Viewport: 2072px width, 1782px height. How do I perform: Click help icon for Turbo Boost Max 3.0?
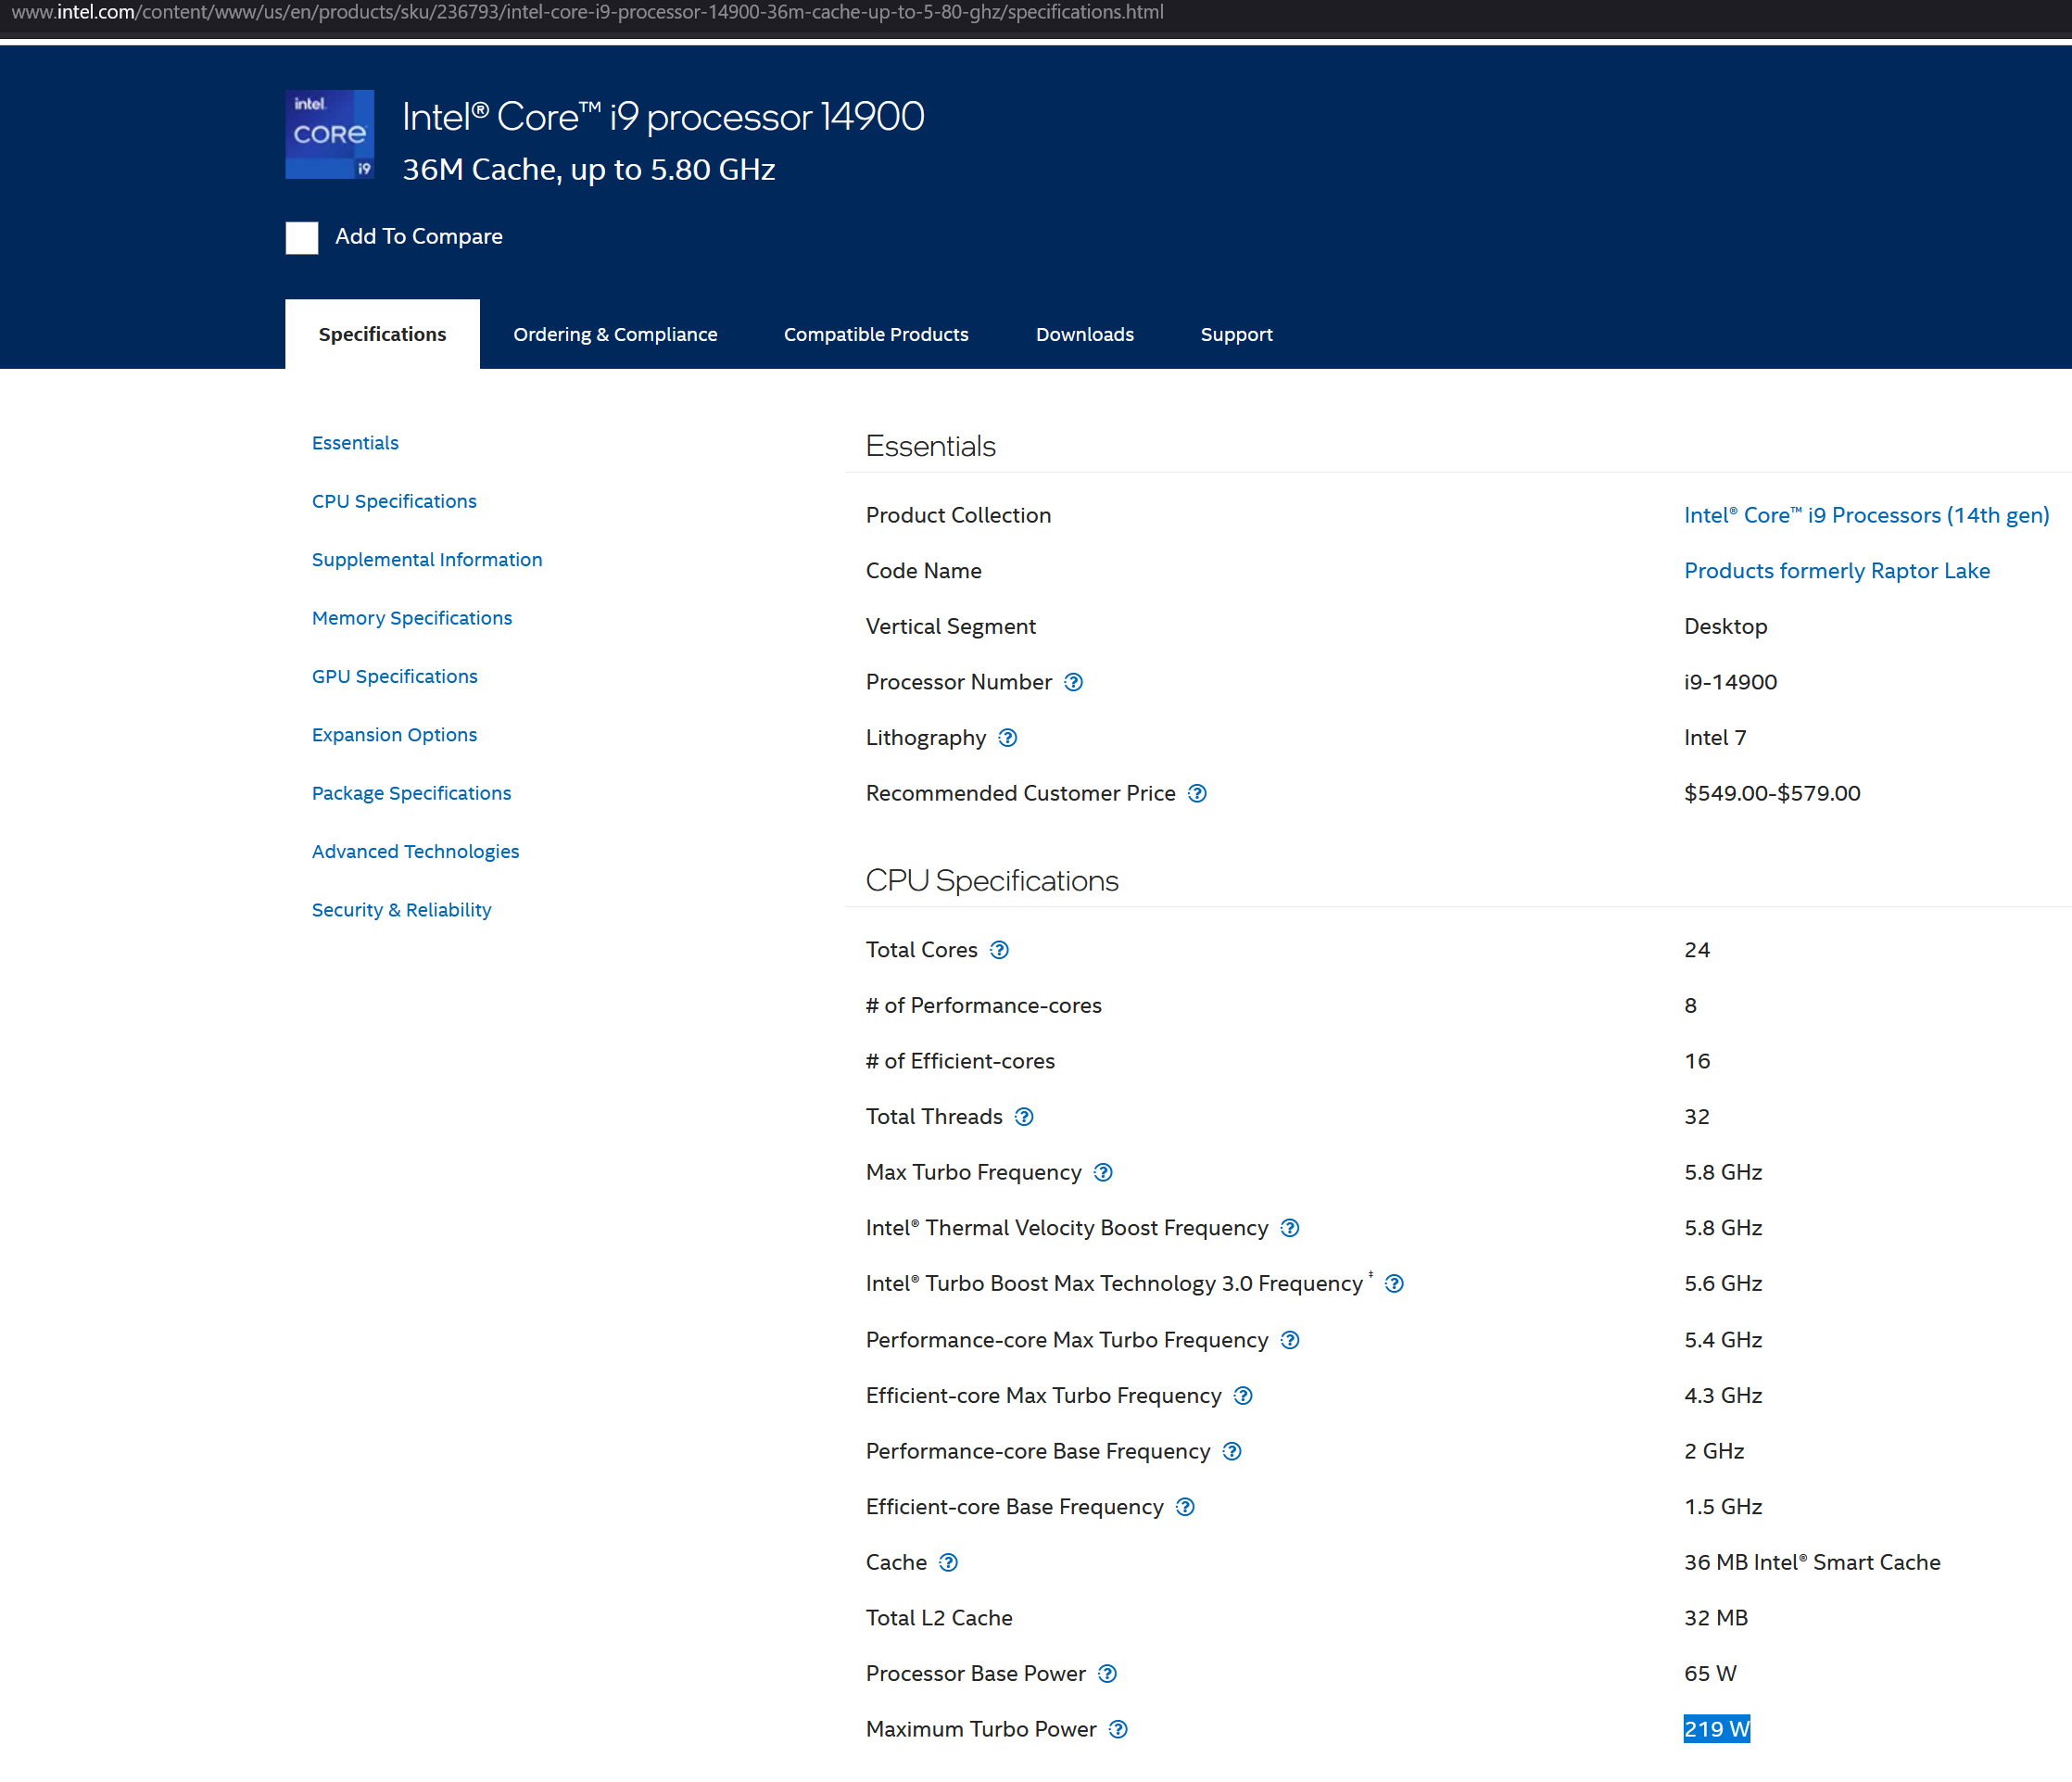point(1394,1284)
